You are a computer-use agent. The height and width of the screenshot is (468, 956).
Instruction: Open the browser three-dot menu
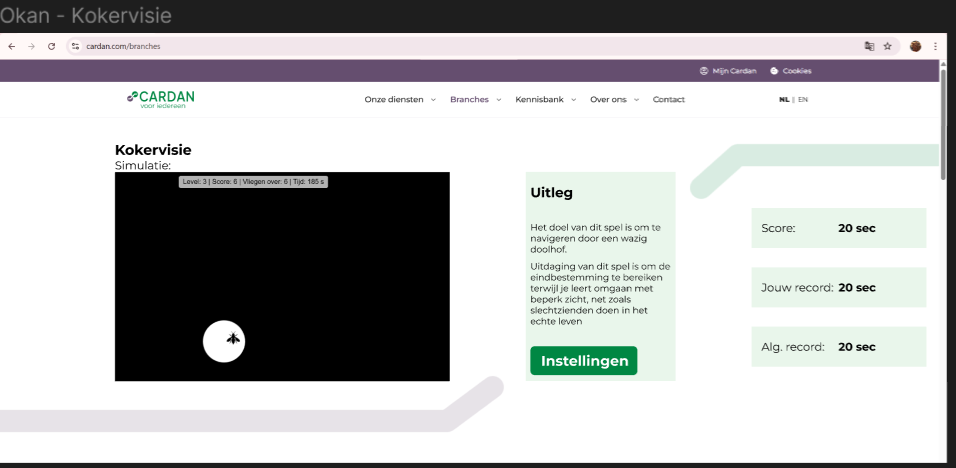pyautogui.click(x=936, y=46)
